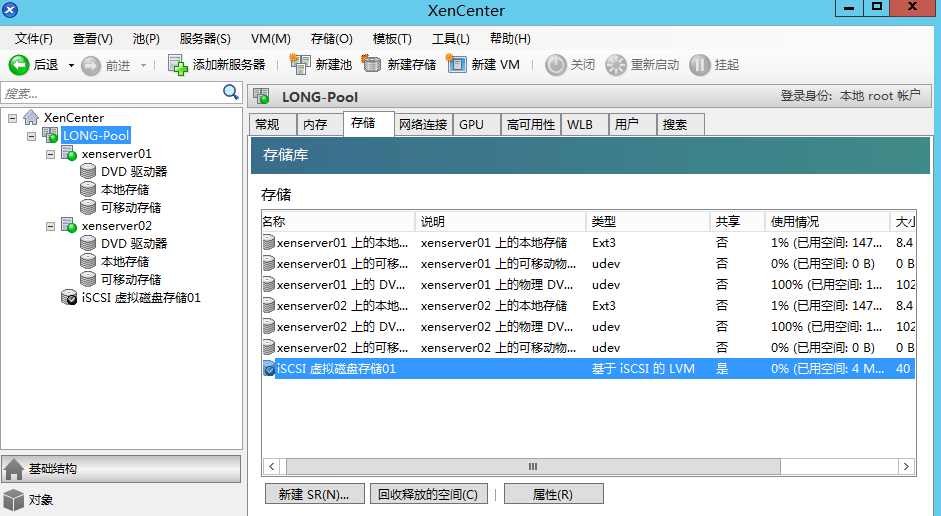Click the horizontal scrollbar thumb
The height and width of the screenshot is (516, 941).
coord(533,466)
